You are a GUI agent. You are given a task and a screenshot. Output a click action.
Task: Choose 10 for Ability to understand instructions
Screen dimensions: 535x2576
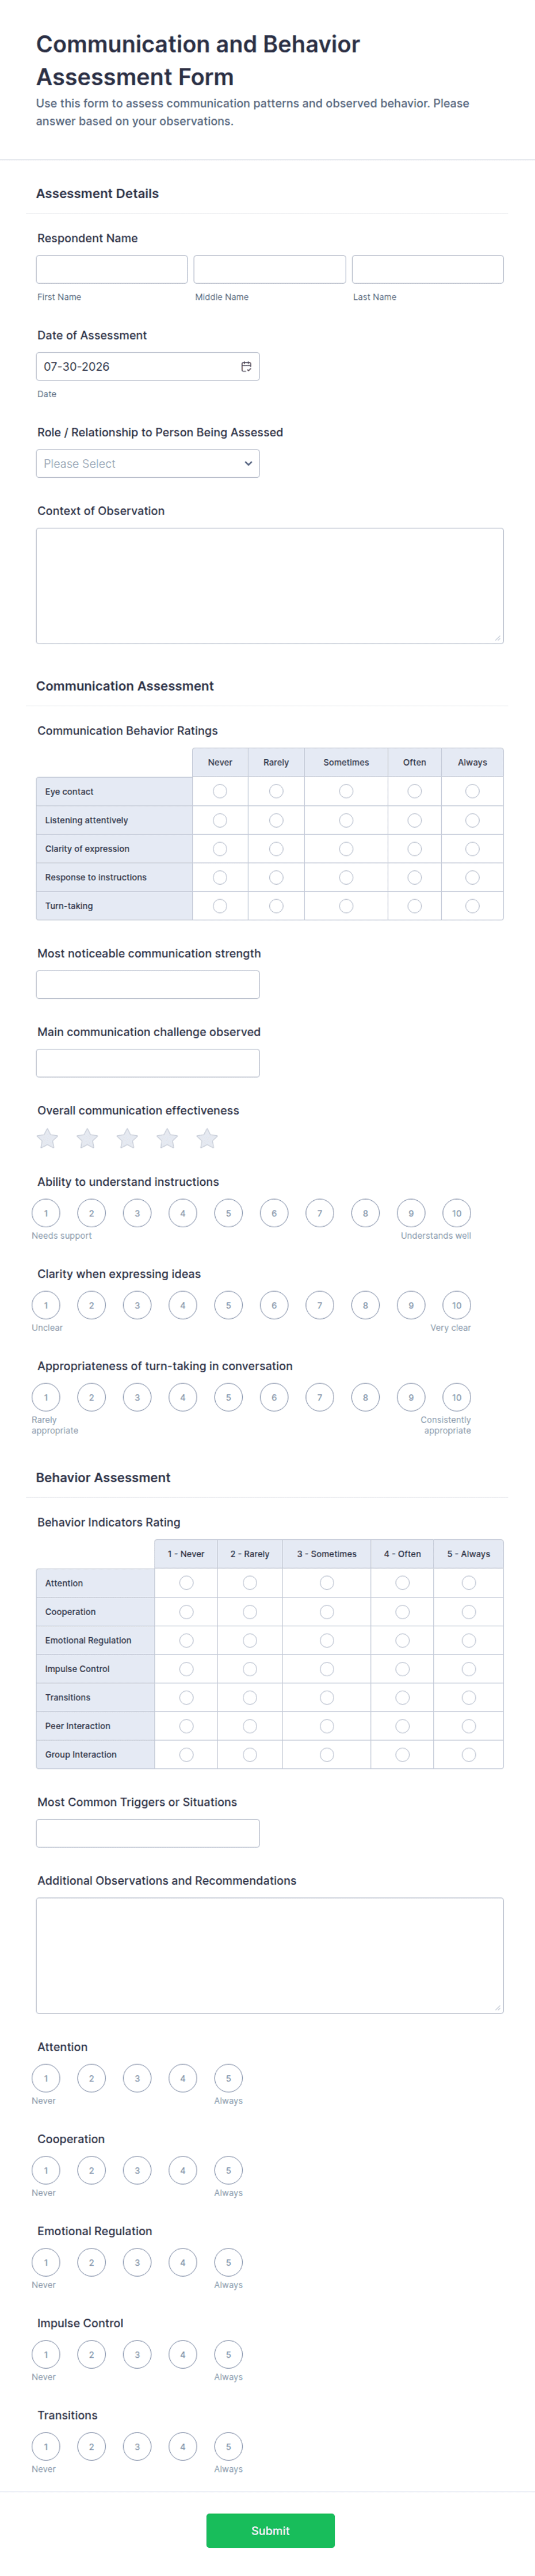(457, 1213)
